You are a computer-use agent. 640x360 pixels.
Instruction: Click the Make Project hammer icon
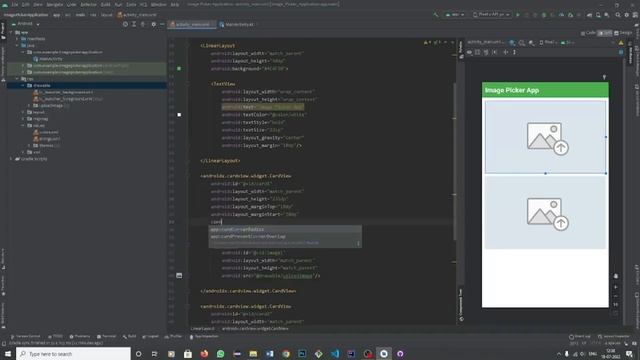pyautogui.click(x=436, y=15)
